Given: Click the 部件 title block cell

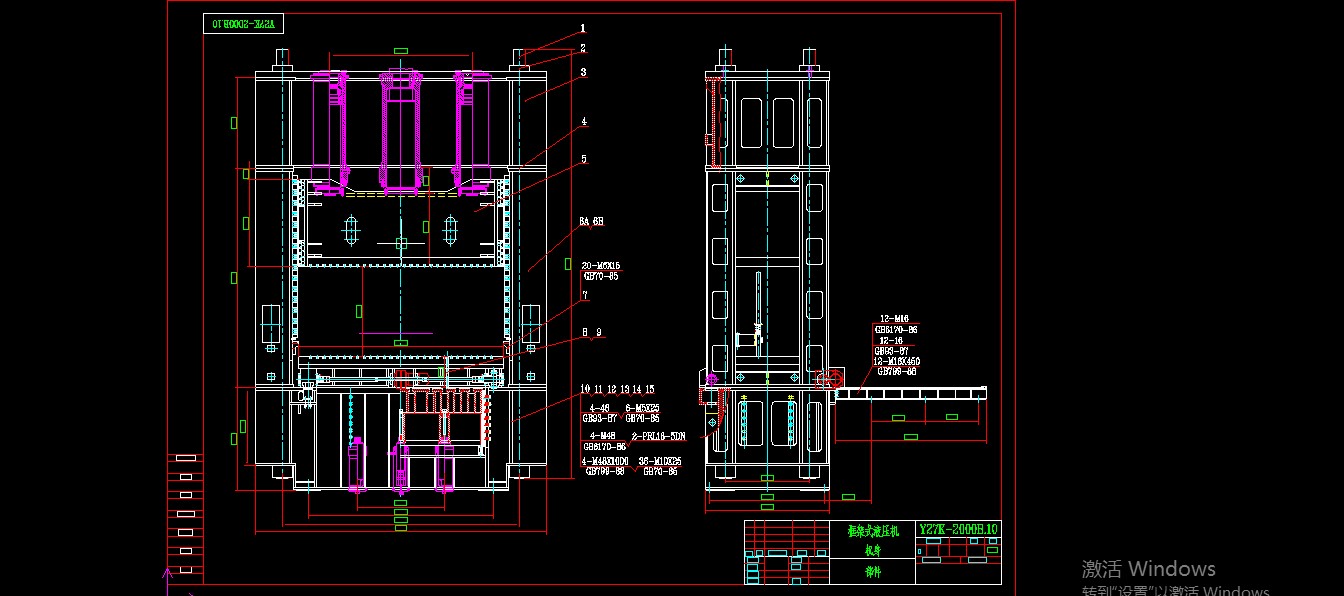Looking at the screenshot, I should point(872,572).
